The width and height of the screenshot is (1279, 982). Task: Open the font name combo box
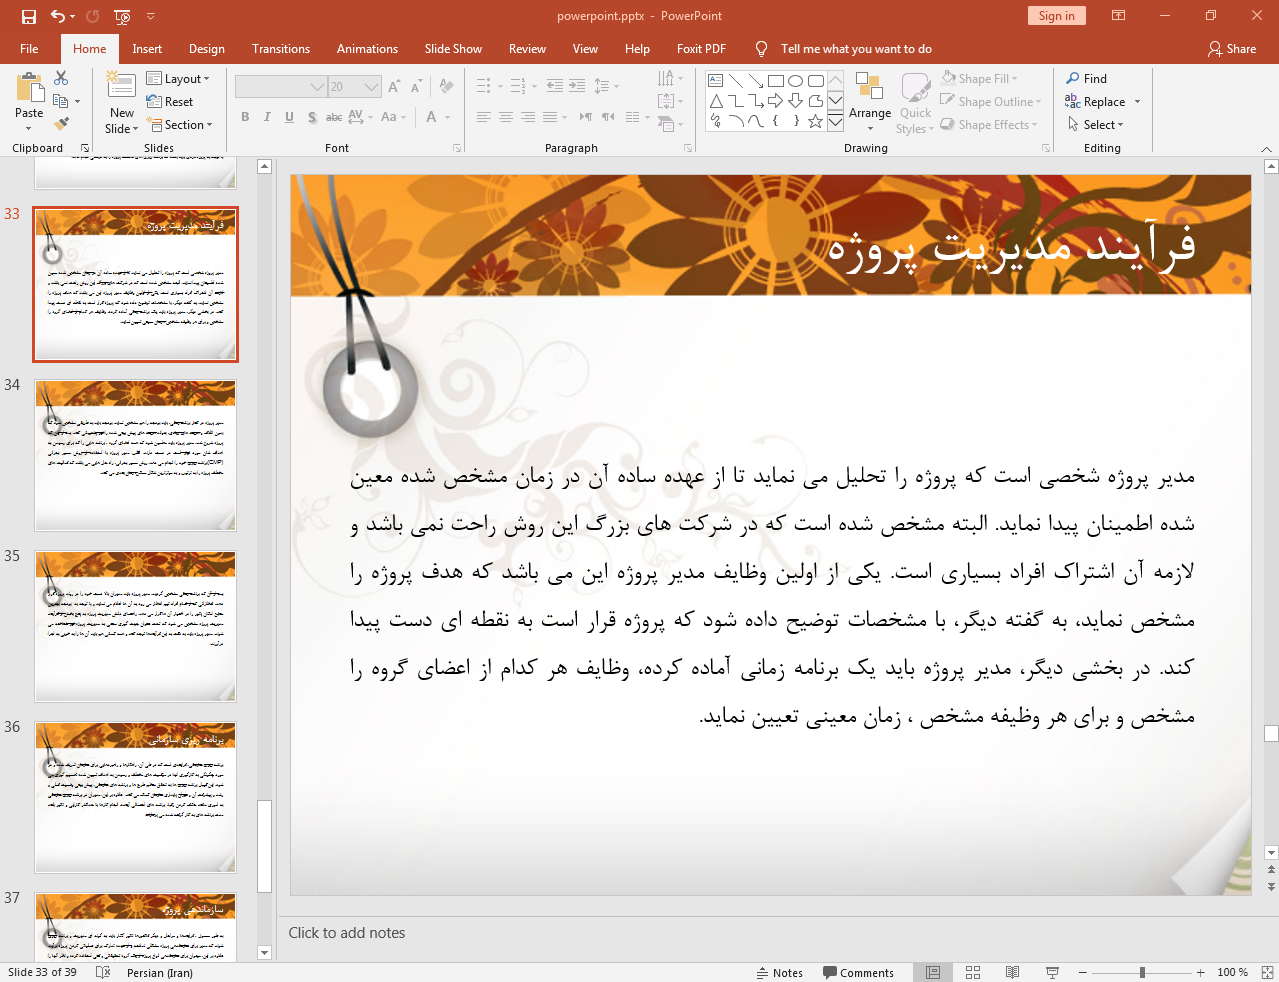click(281, 87)
